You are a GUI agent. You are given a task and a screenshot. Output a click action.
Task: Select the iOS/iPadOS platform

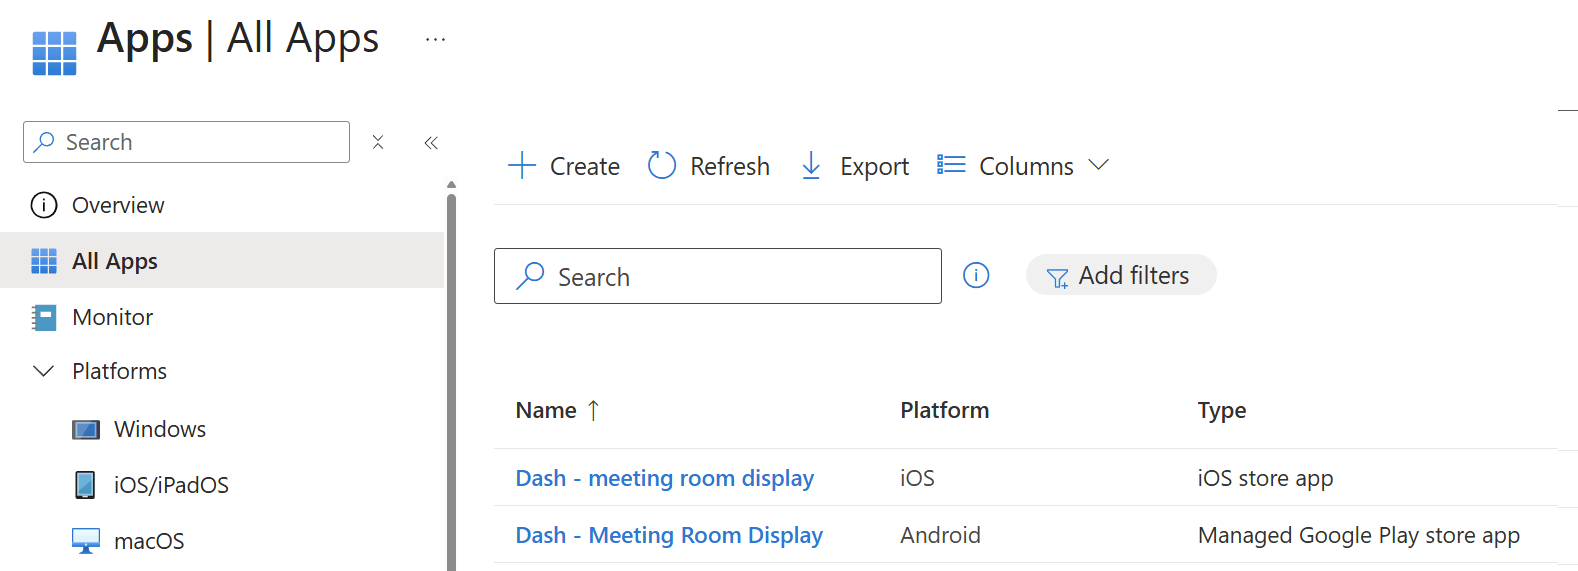tap(171, 485)
